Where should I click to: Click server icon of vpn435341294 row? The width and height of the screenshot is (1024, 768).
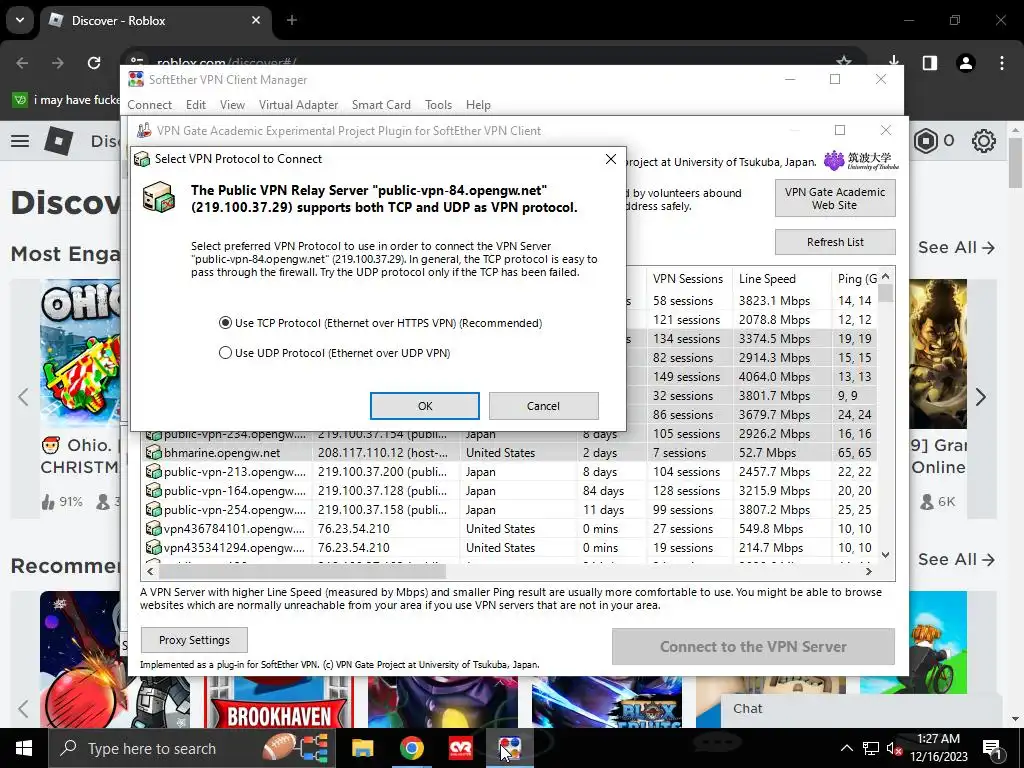(153, 547)
